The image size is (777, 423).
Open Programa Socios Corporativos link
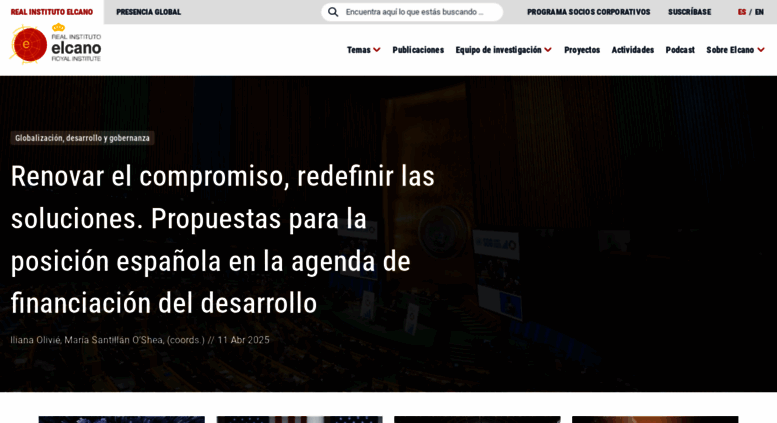[588, 12]
